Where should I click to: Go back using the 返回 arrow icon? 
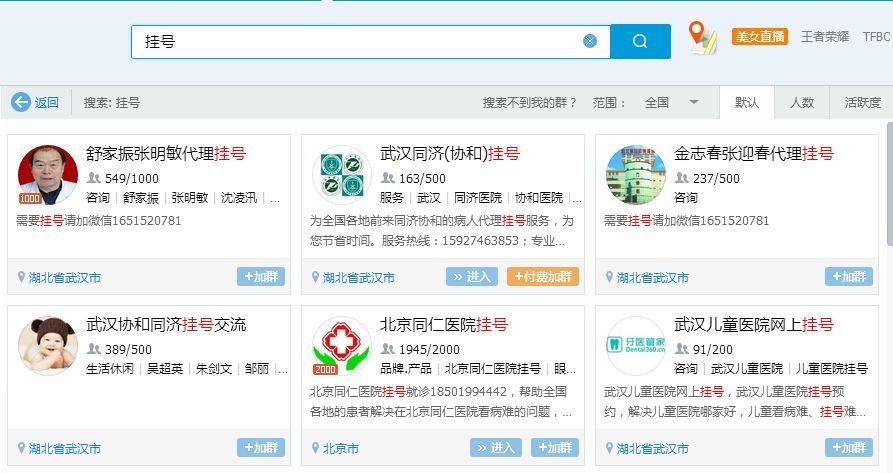tap(21, 102)
